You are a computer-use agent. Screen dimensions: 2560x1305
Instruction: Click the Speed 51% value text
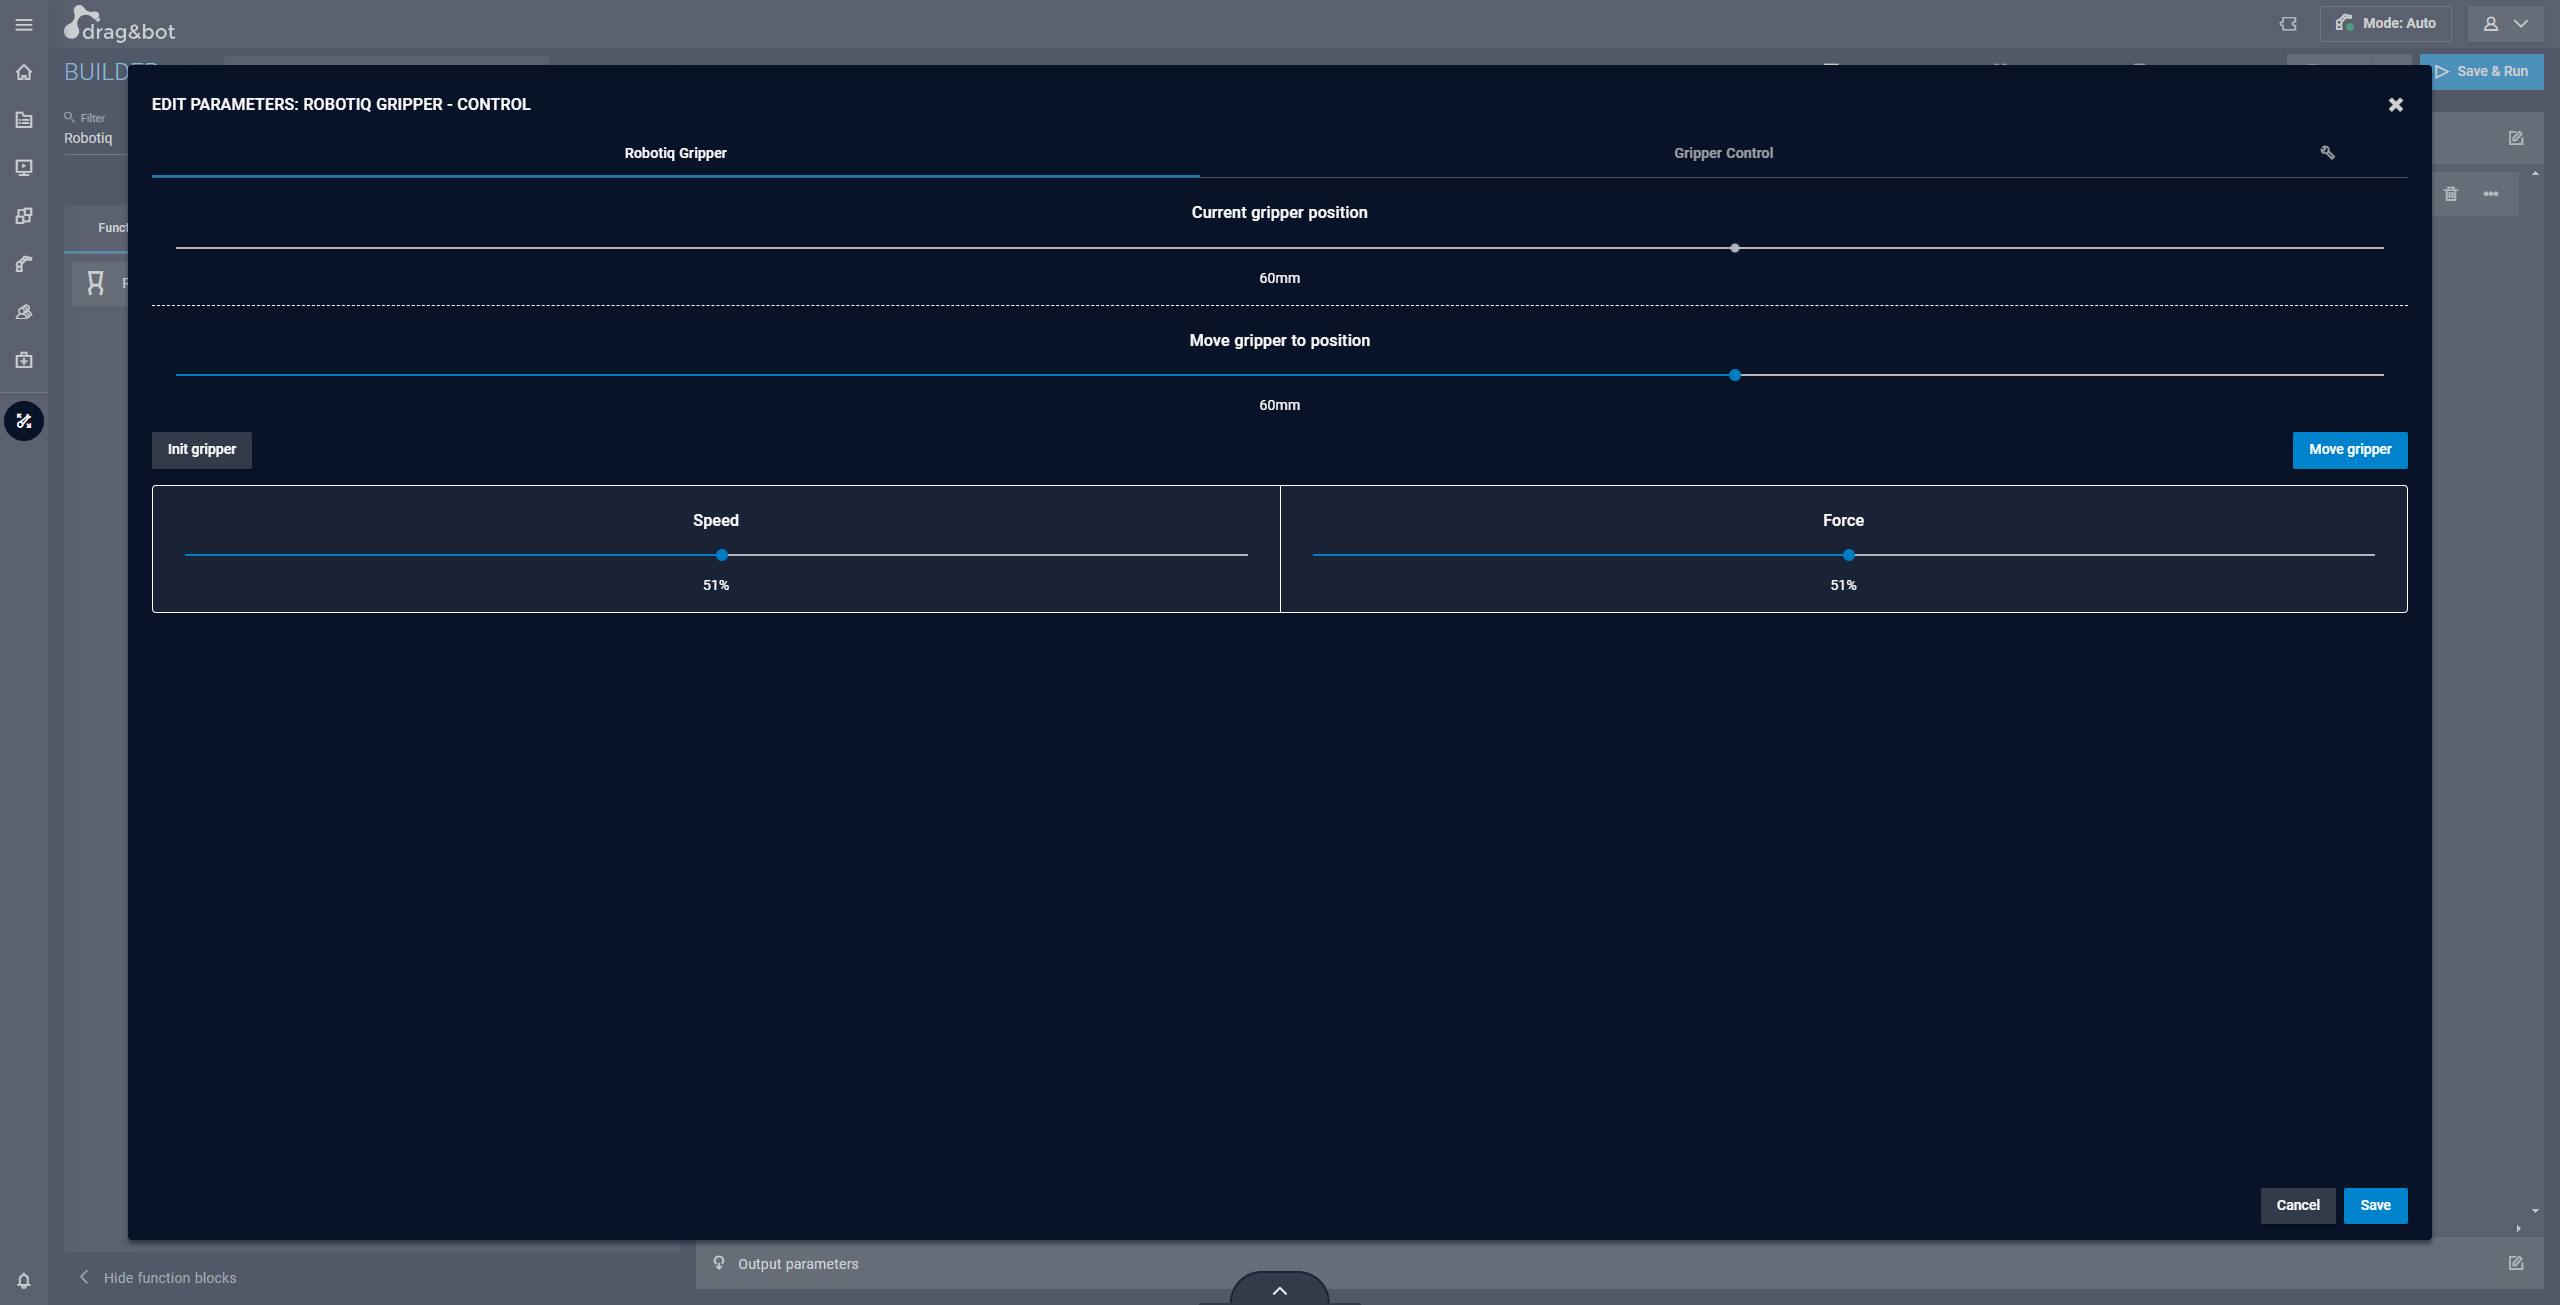(x=716, y=585)
